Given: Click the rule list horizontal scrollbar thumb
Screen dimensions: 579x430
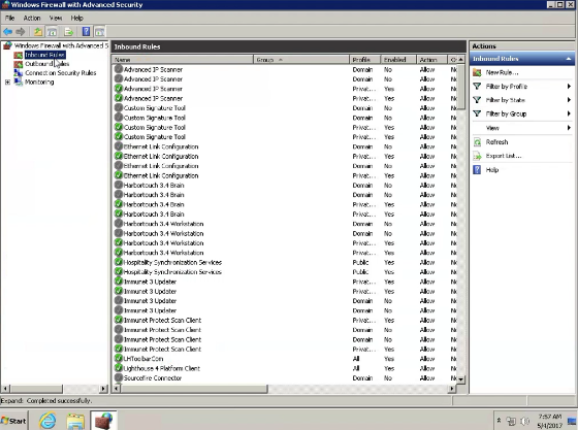Looking at the screenshot, I should point(194,389).
